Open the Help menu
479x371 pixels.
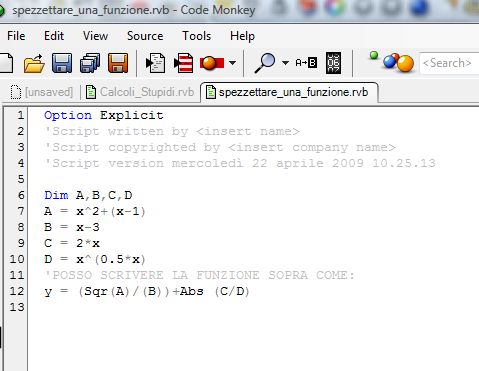point(242,36)
